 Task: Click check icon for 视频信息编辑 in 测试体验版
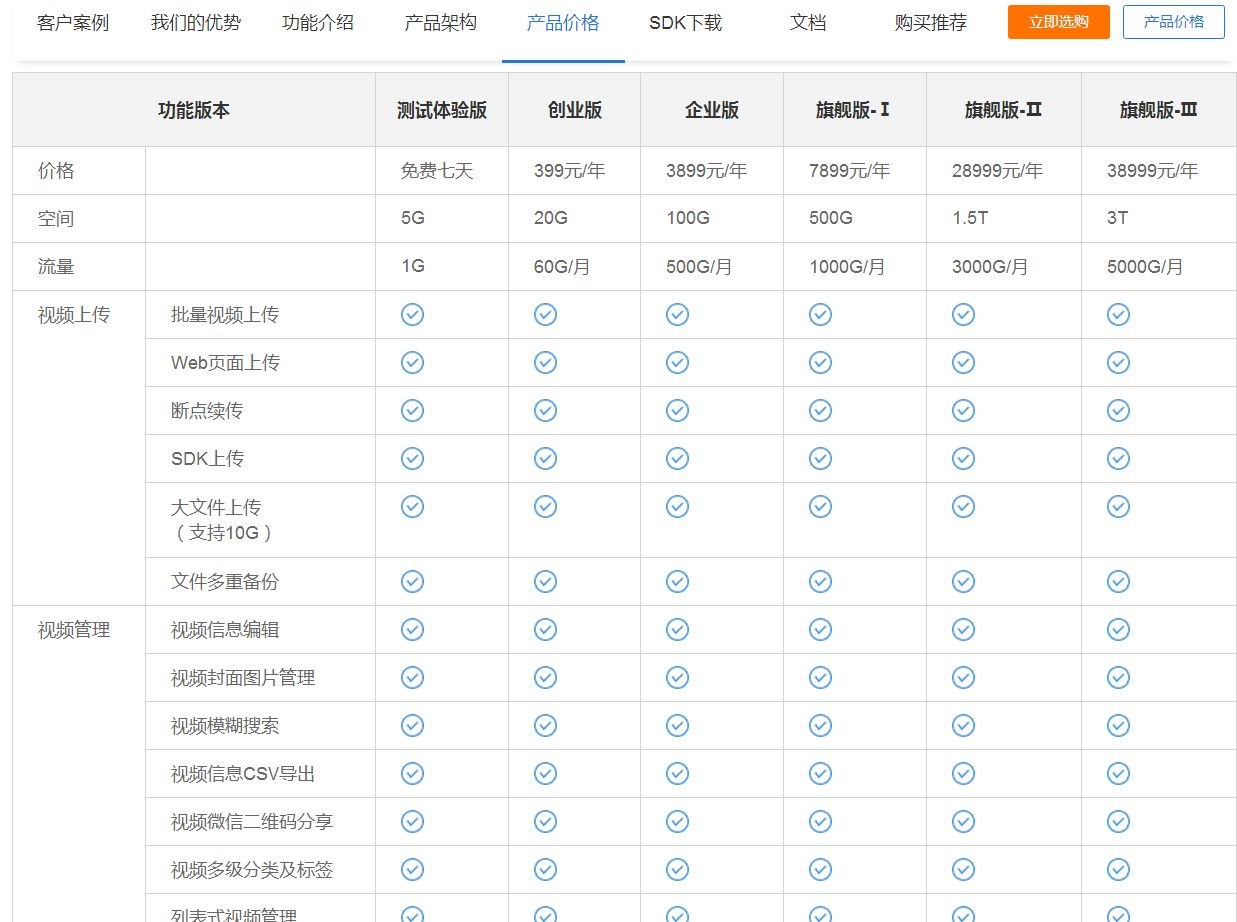click(412, 630)
